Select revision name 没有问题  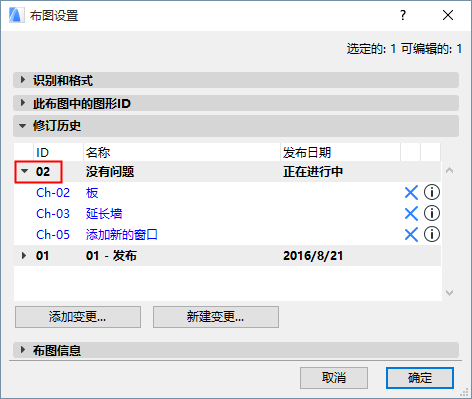pyautogui.click(x=110, y=172)
